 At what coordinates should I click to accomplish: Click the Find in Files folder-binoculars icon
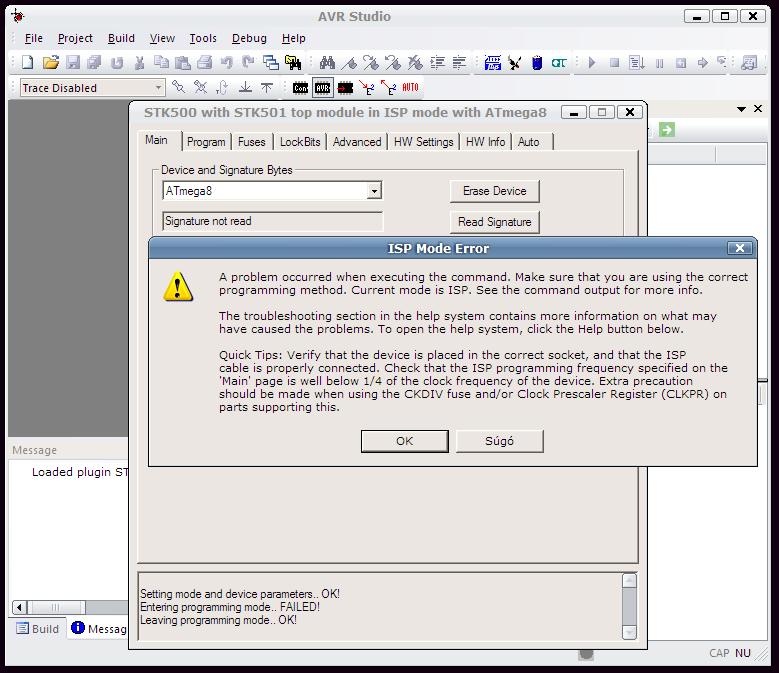pos(293,63)
